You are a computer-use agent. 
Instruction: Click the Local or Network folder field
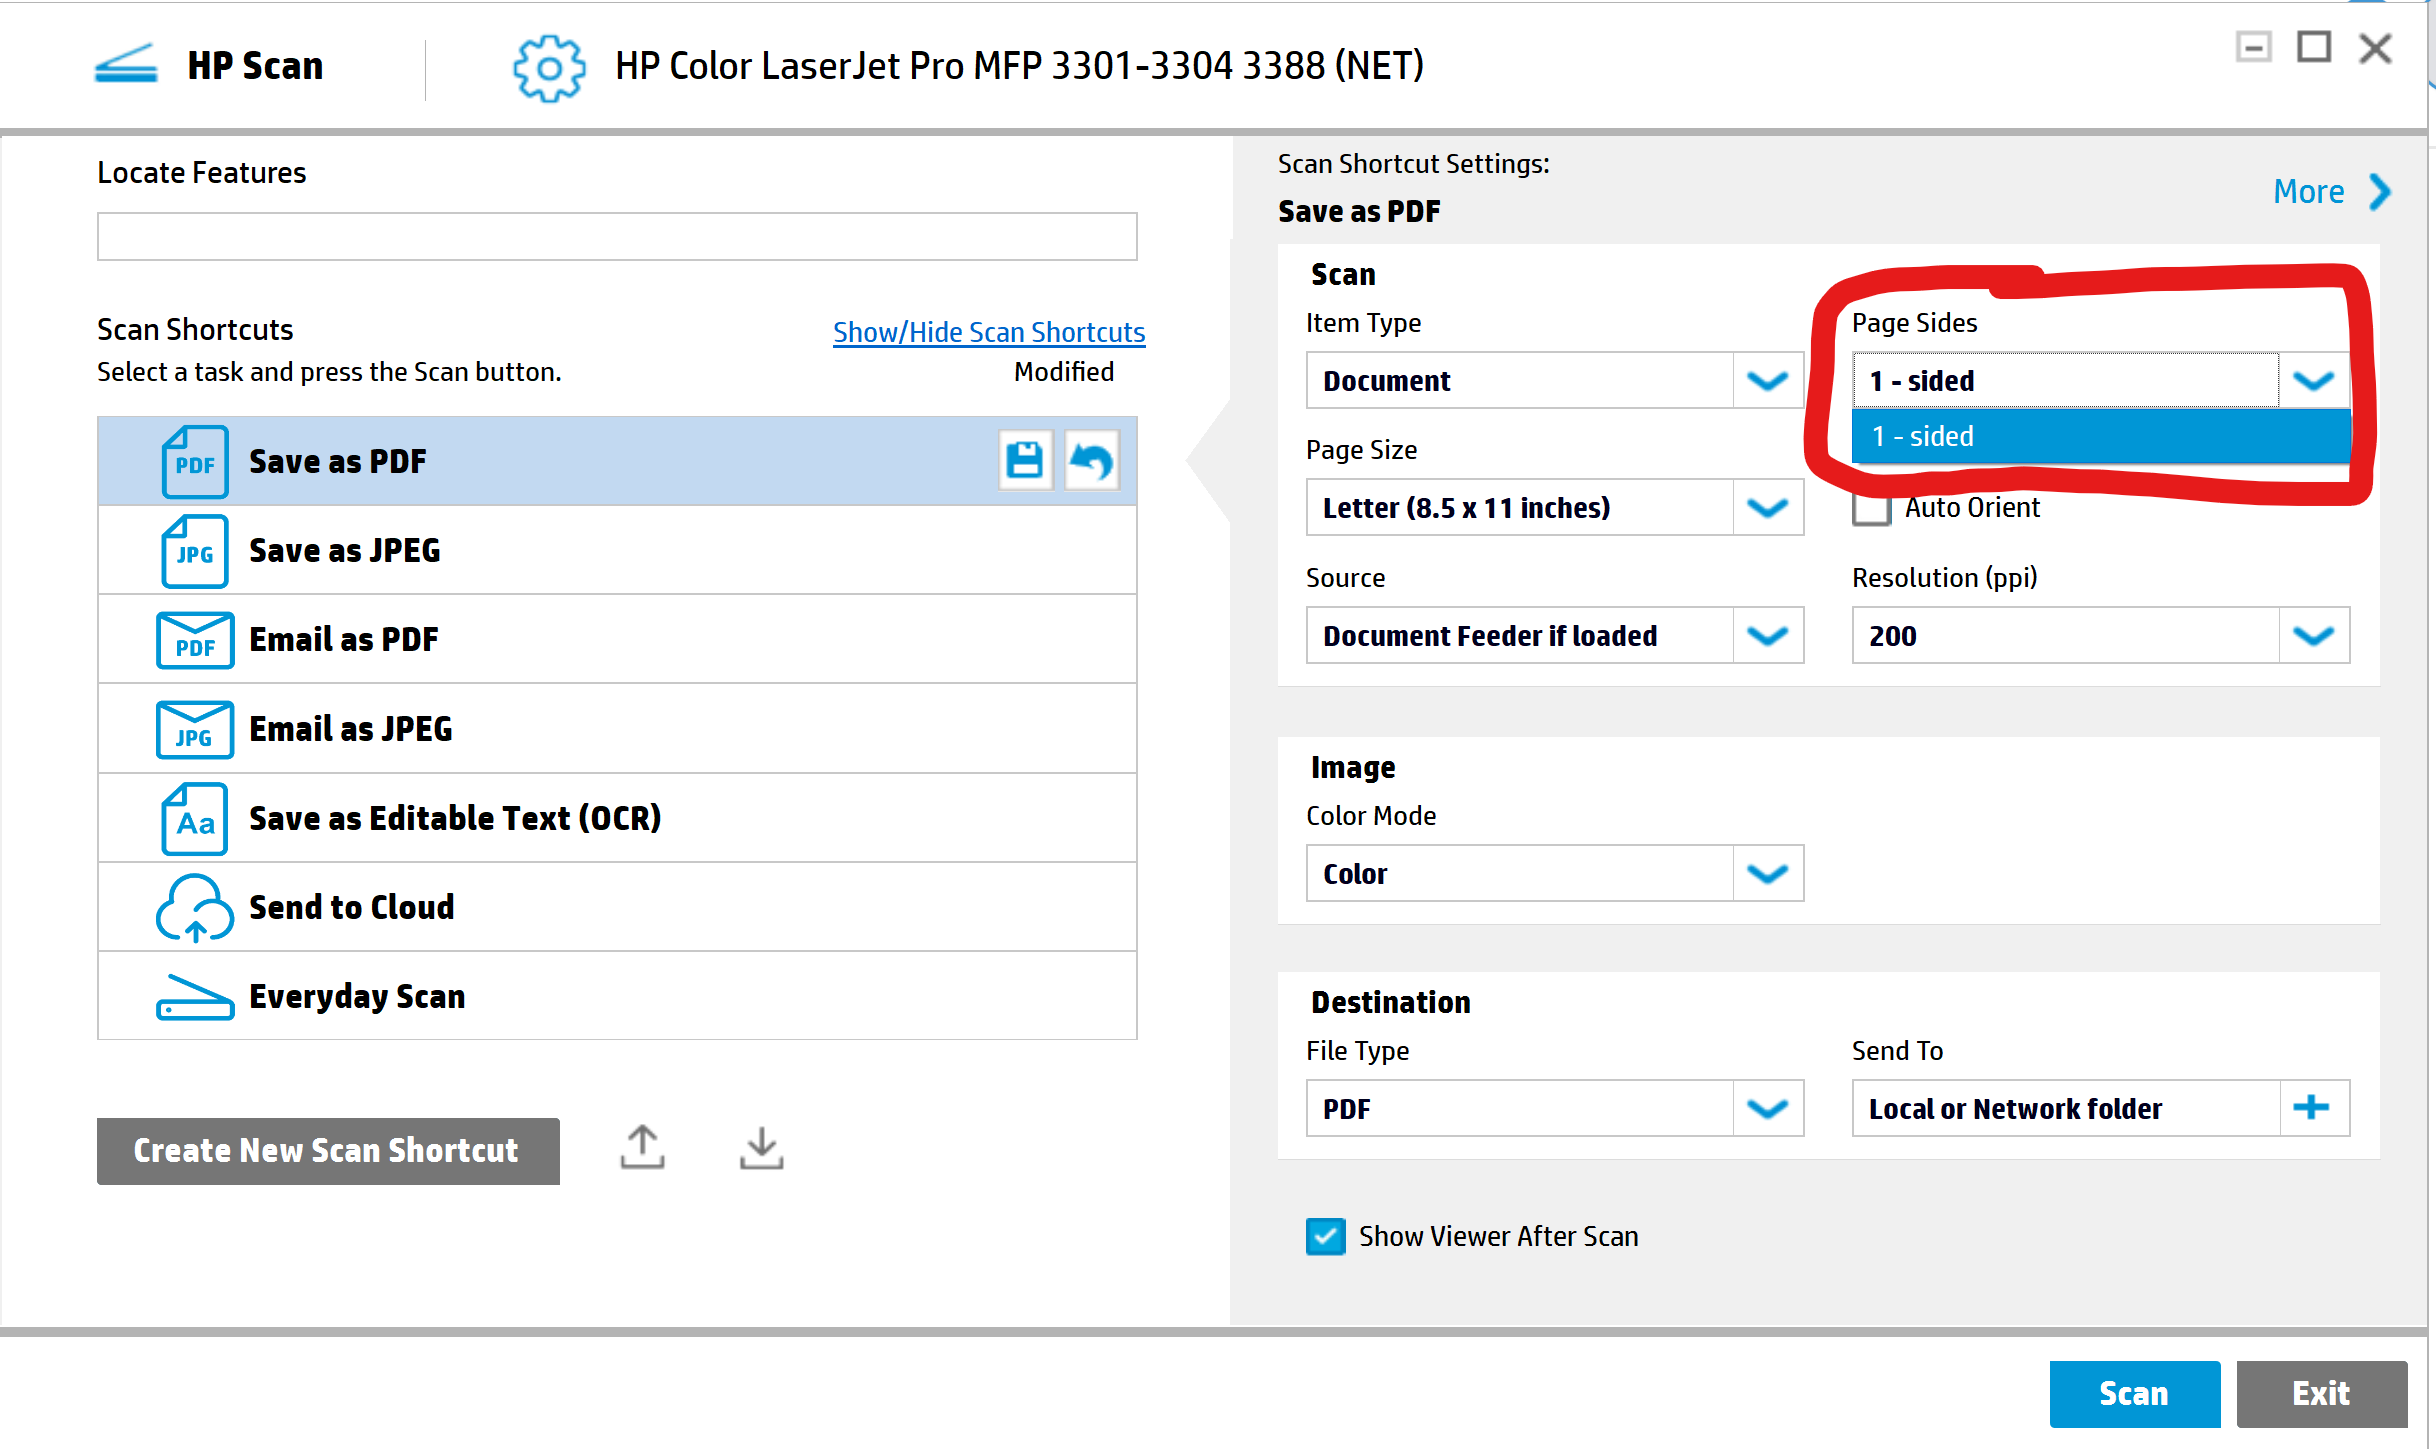point(2066,1109)
